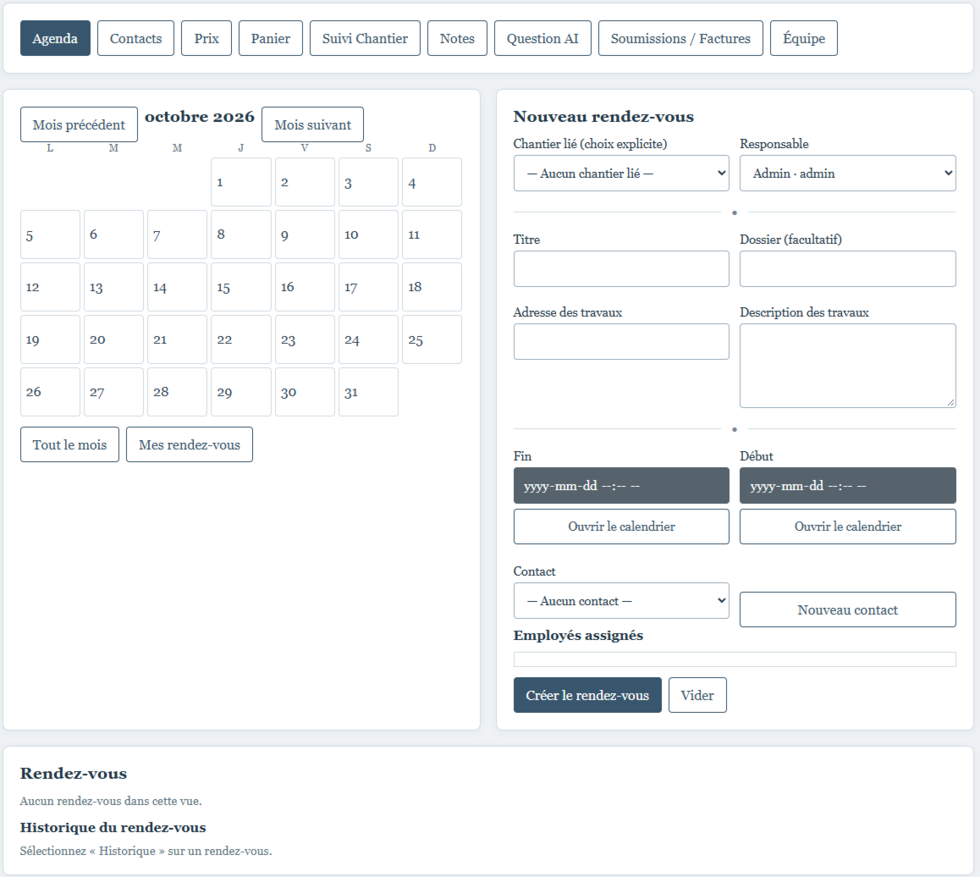
Task: Click the Nouveau contact button
Action: pos(848,609)
